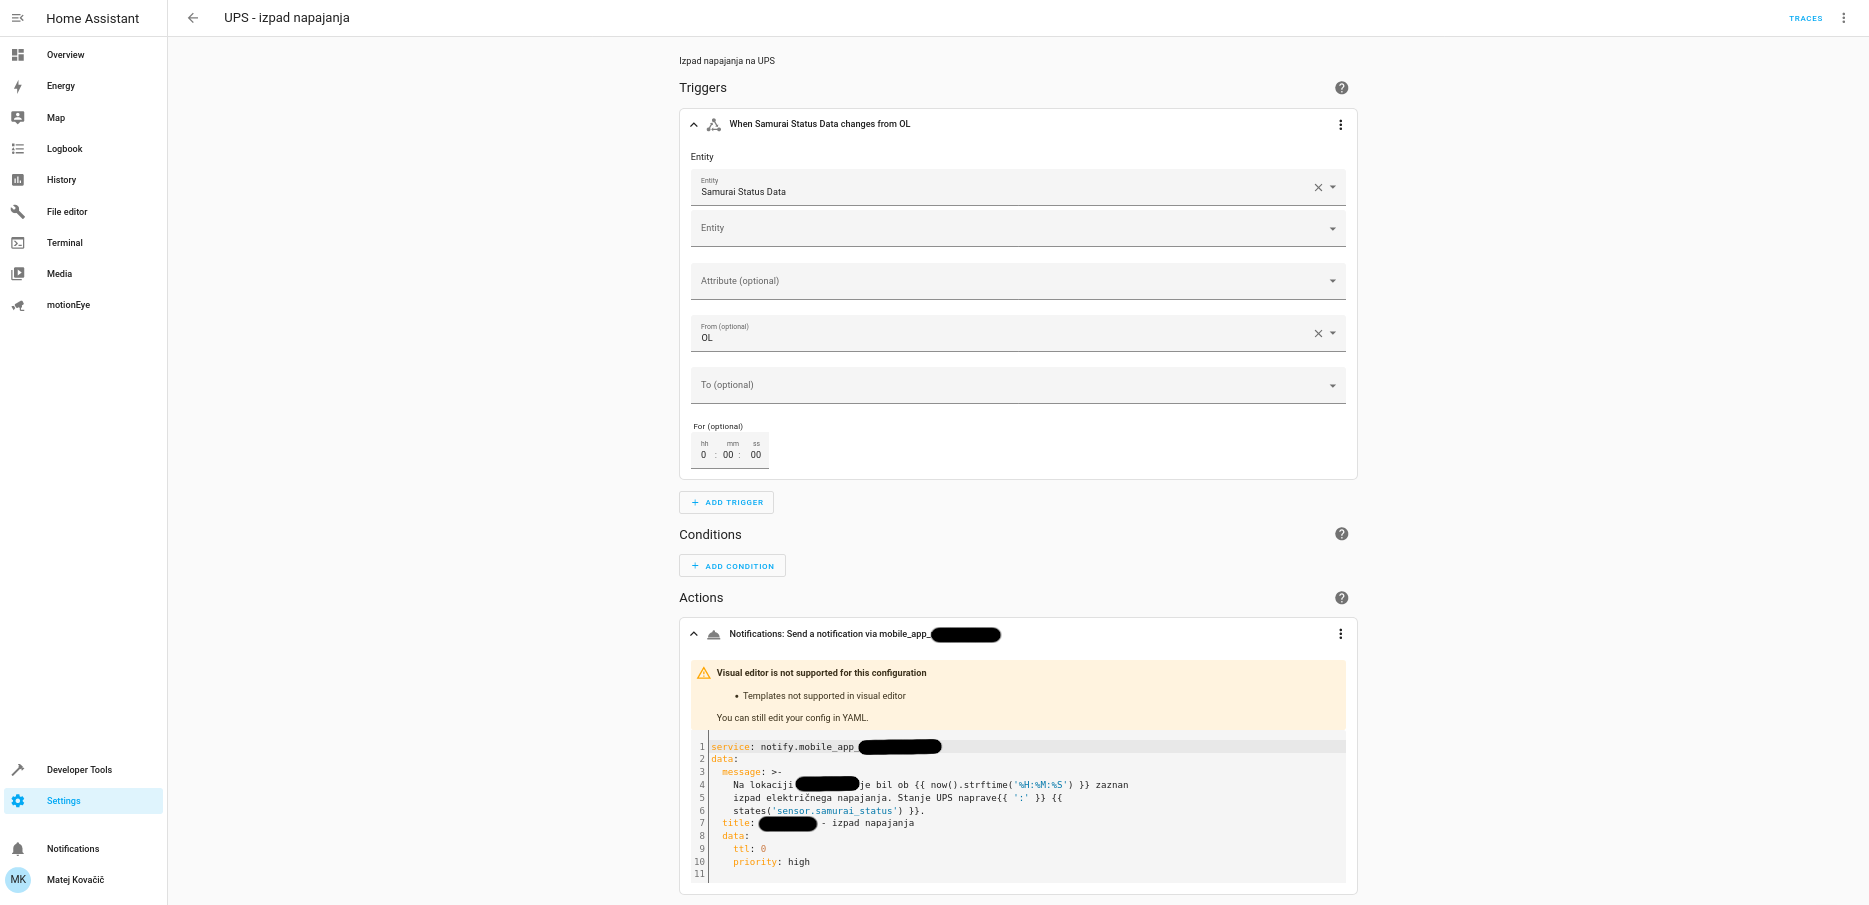Collapse the Send a notification action
Image resolution: width=1869 pixels, height=905 pixels.
694,634
